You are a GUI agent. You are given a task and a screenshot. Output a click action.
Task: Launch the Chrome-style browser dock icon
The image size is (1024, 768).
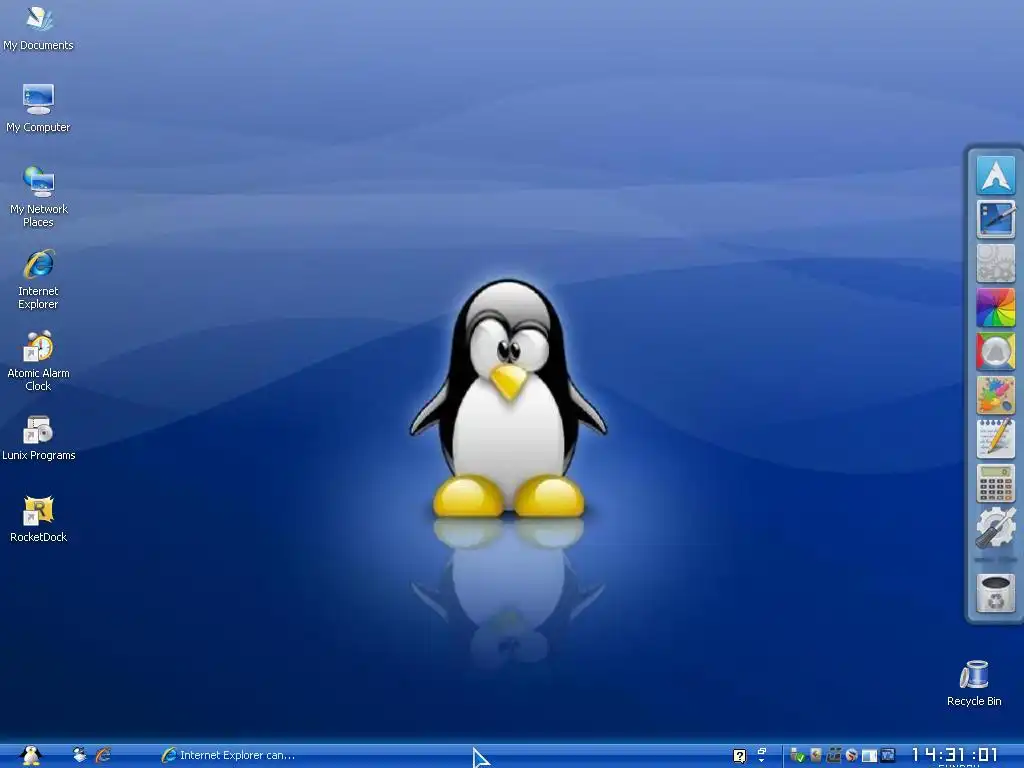[995, 351]
